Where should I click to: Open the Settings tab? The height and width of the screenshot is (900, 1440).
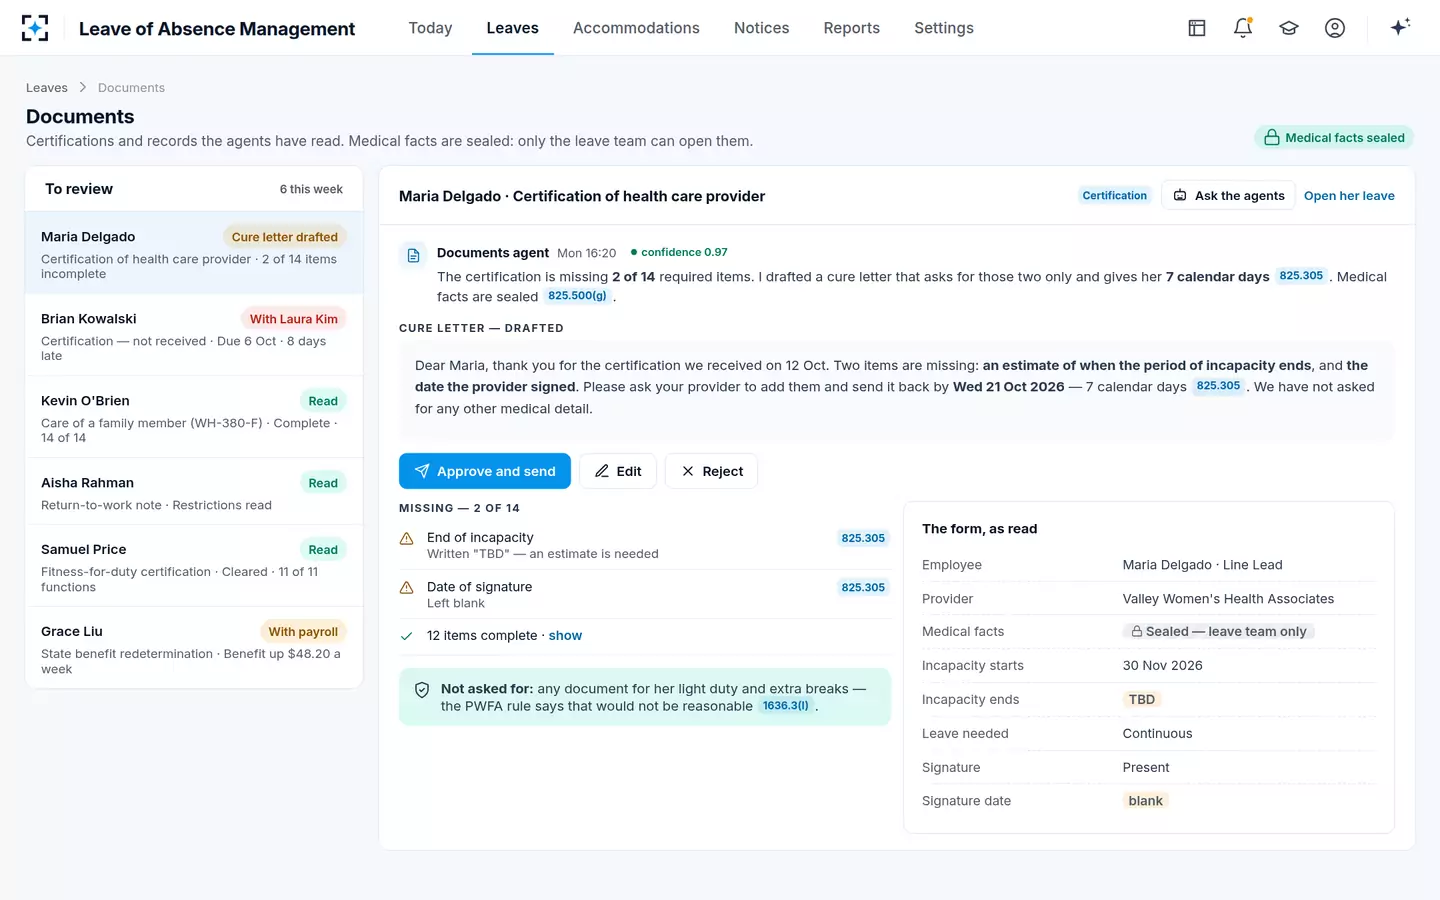click(x=944, y=28)
